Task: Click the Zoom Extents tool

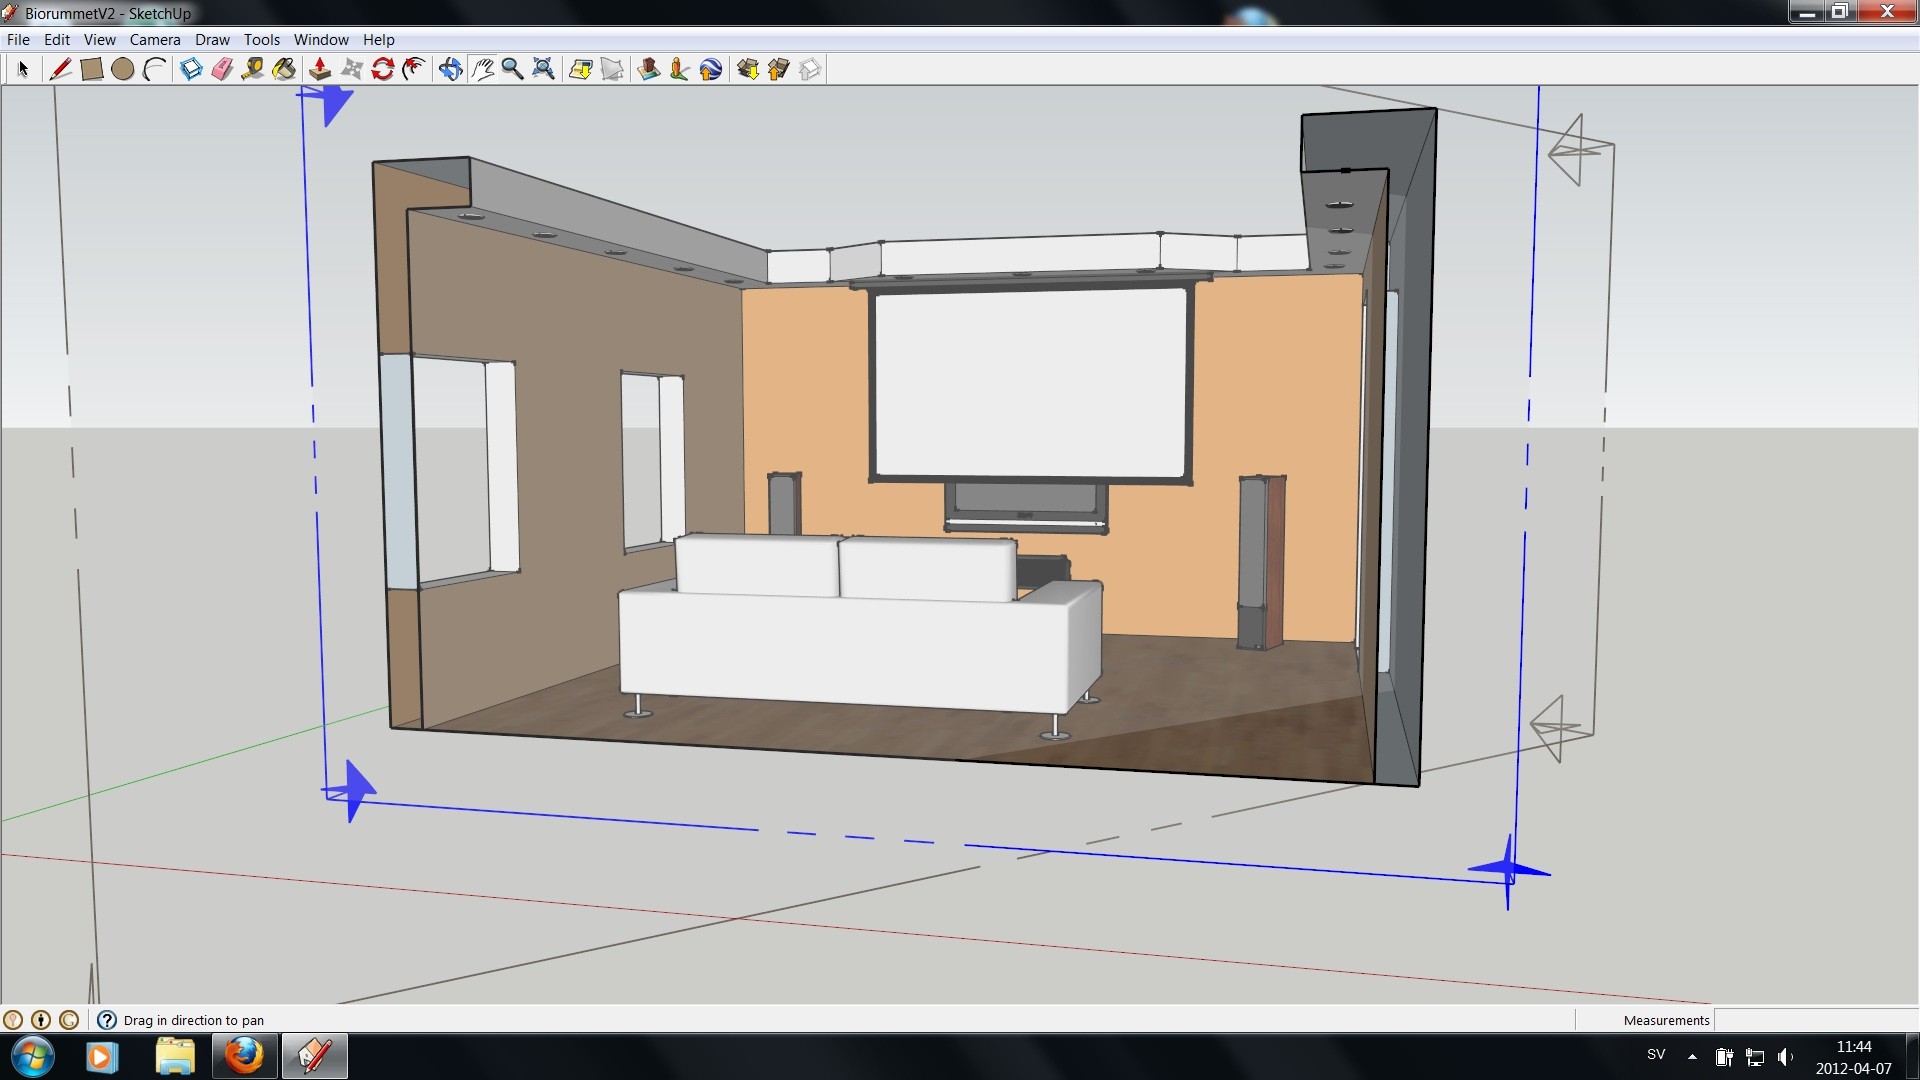Action: pyautogui.click(x=543, y=69)
